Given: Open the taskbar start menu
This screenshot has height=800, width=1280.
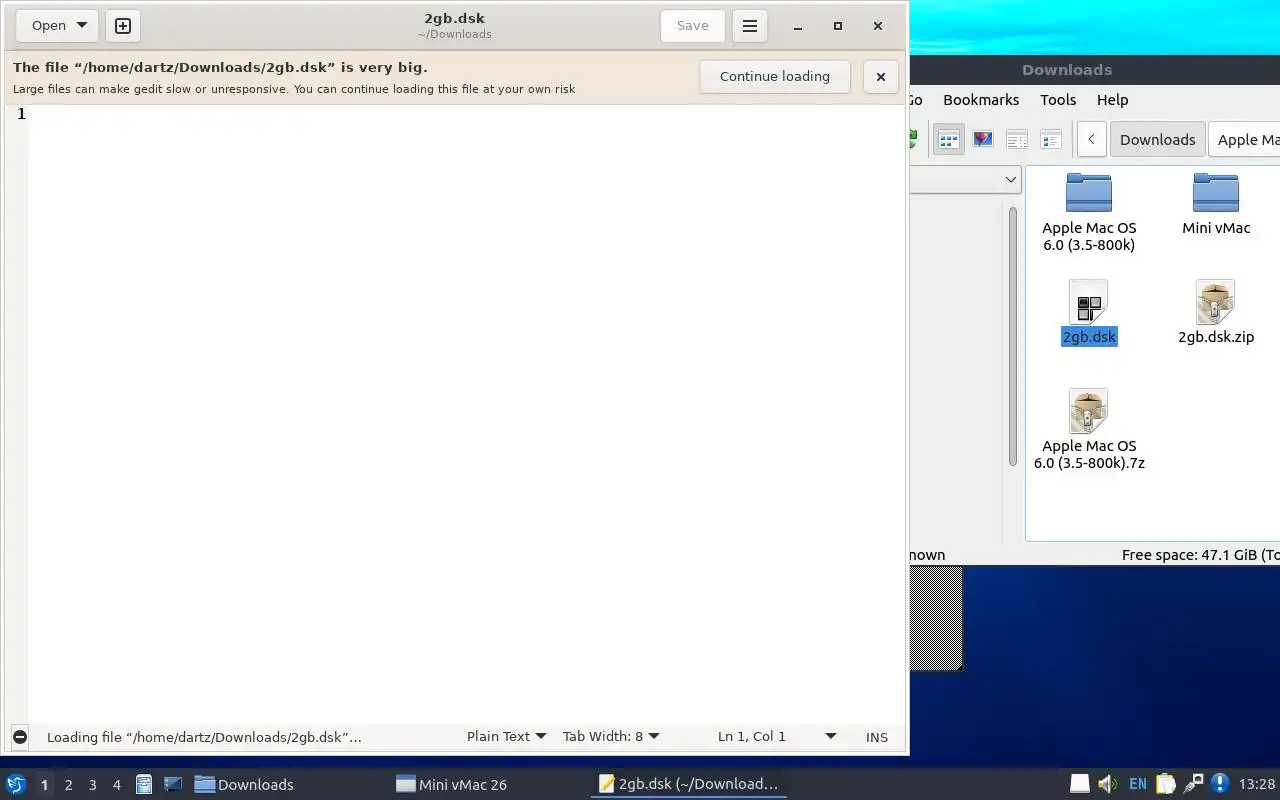Looking at the screenshot, I should pyautogui.click(x=16, y=784).
